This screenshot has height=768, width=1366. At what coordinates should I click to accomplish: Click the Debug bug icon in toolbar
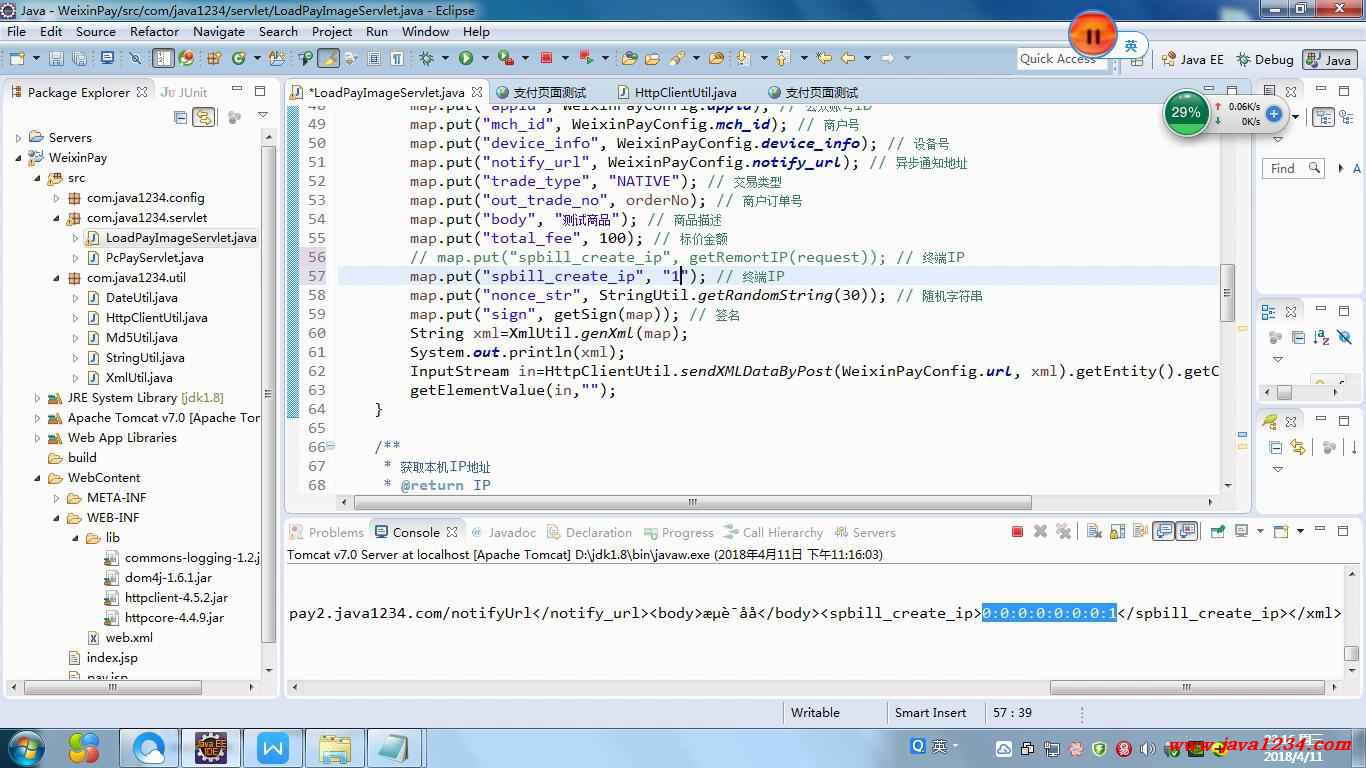tap(426, 58)
